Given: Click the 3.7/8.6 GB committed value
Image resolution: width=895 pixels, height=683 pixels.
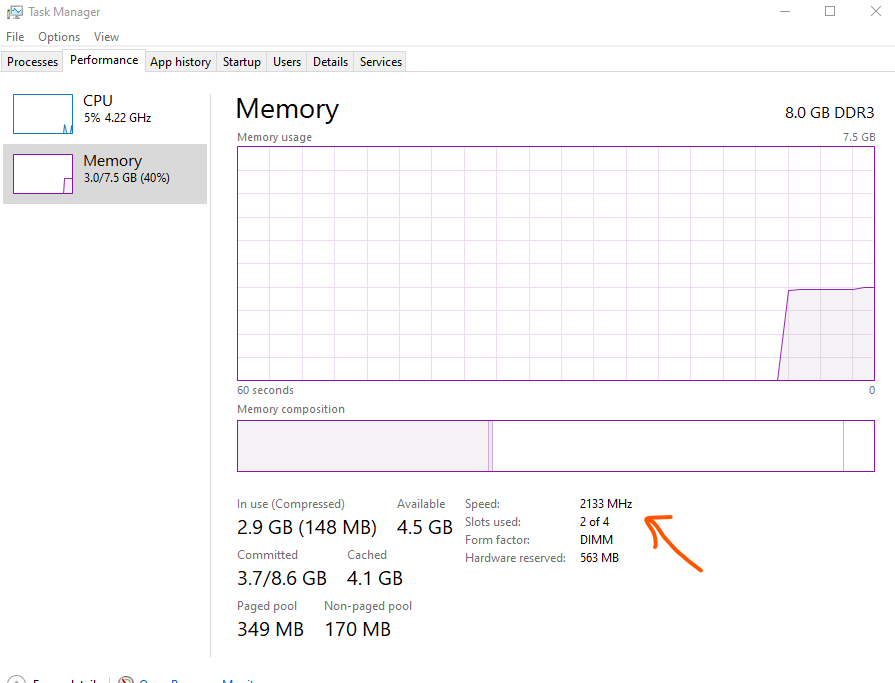Looking at the screenshot, I should [x=282, y=579].
